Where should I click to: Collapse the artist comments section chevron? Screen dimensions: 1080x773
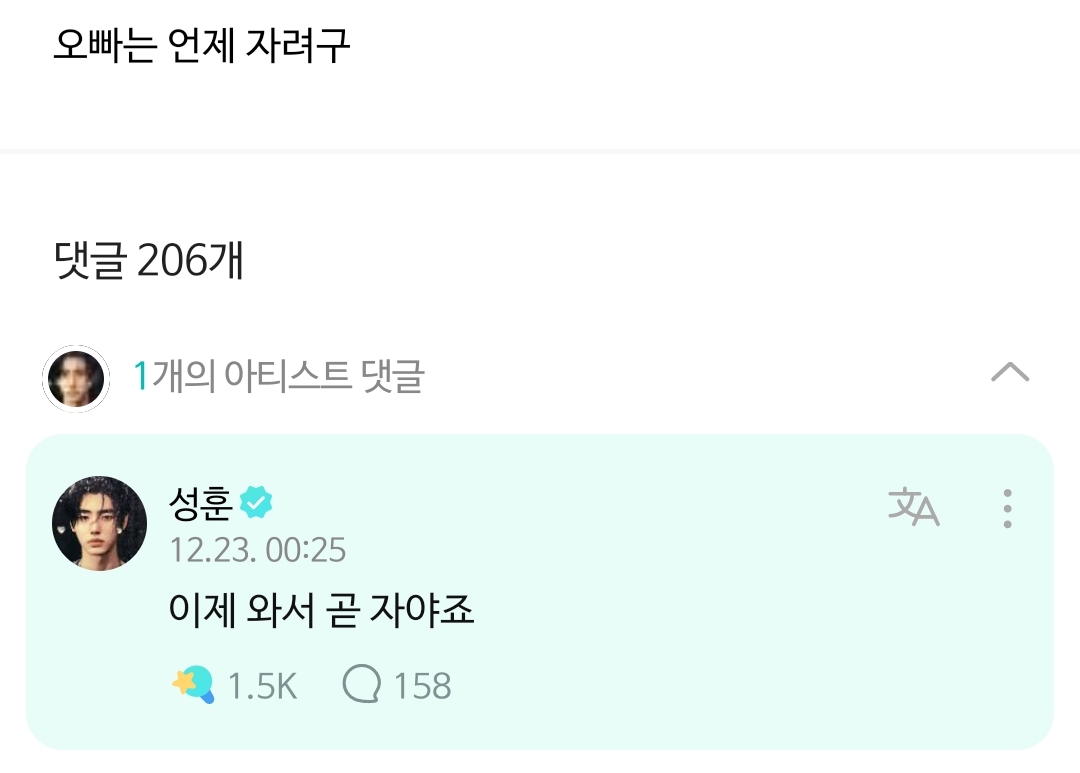[x=1009, y=374]
